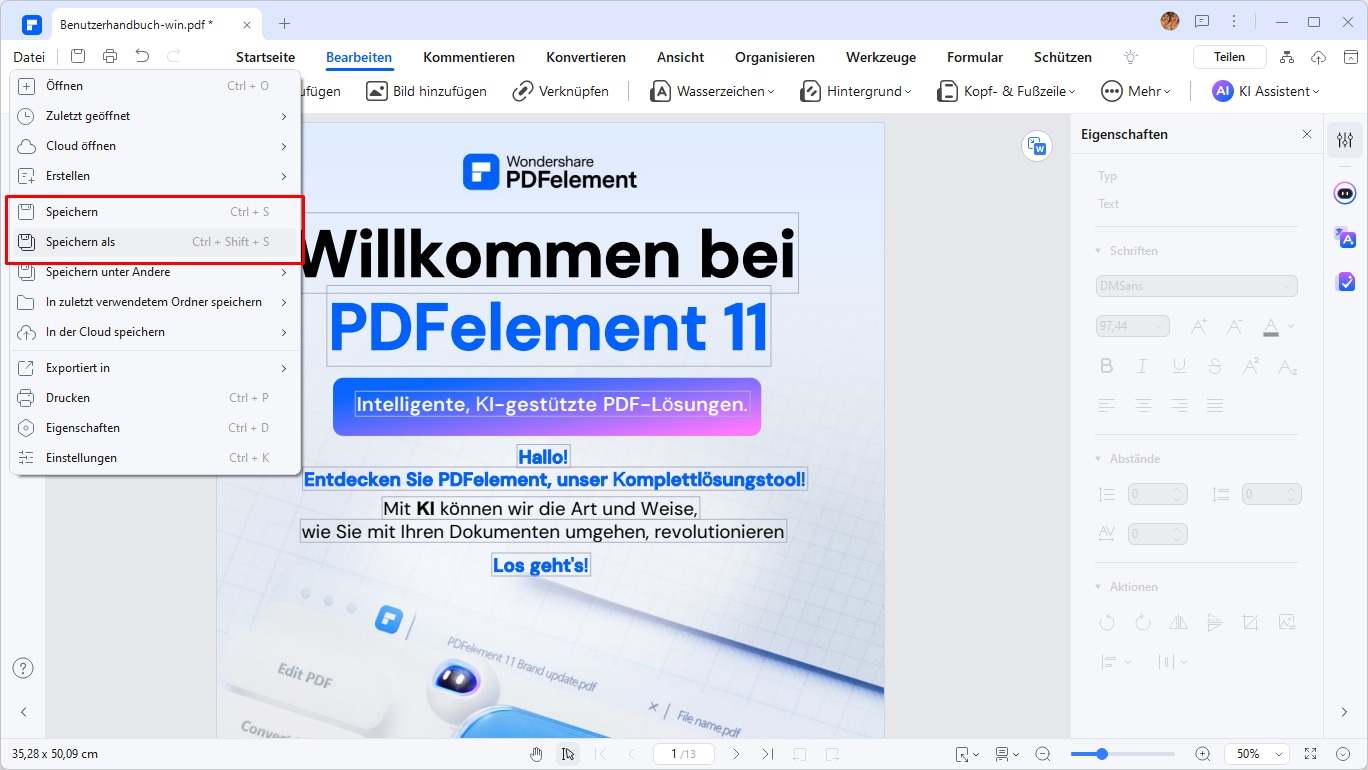Image resolution: width=1368 pixels, height=770 pixels.
Task: Click the fullscreen view icon
Action: [1311, 754]
